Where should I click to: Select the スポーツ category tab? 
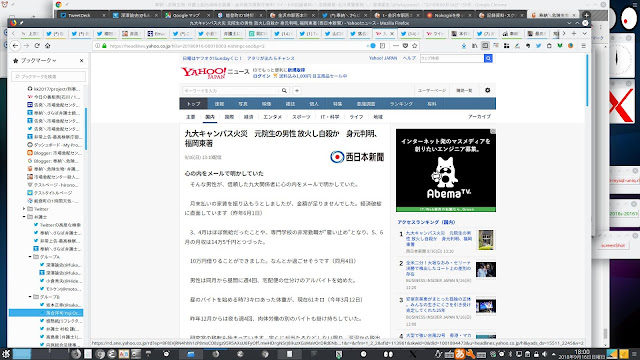301,117
